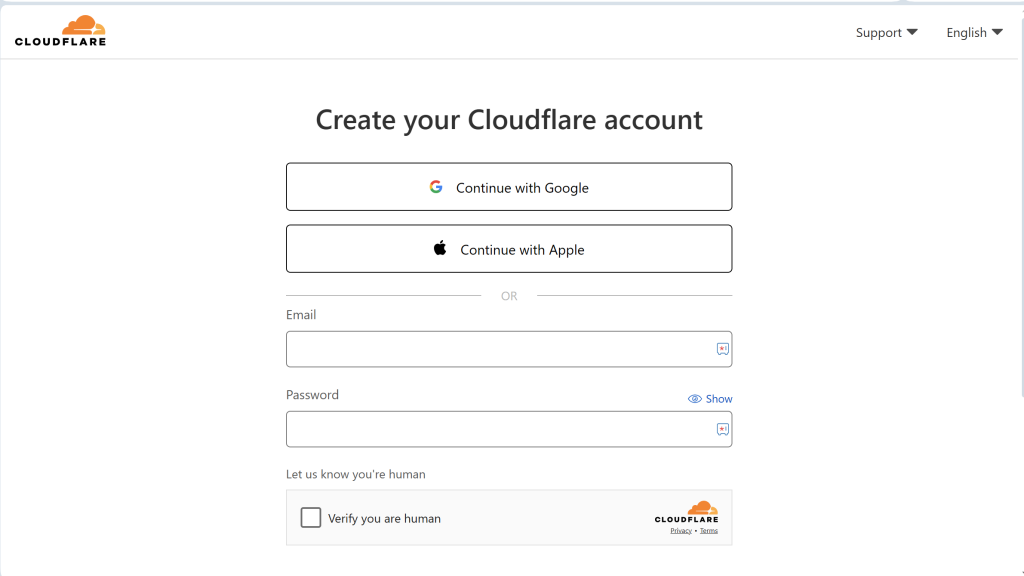The width and height of the screenshot is (1024, 576).
Task: Focus the Email input field
Action: tap(509, 349)
